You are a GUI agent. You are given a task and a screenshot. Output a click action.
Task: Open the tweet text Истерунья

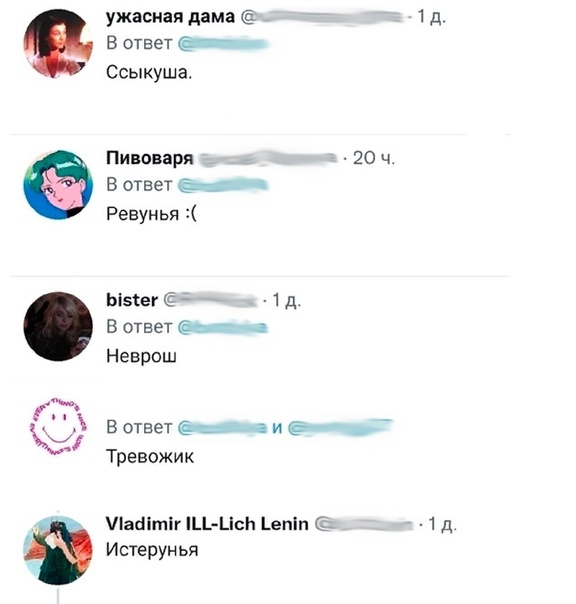152,550
